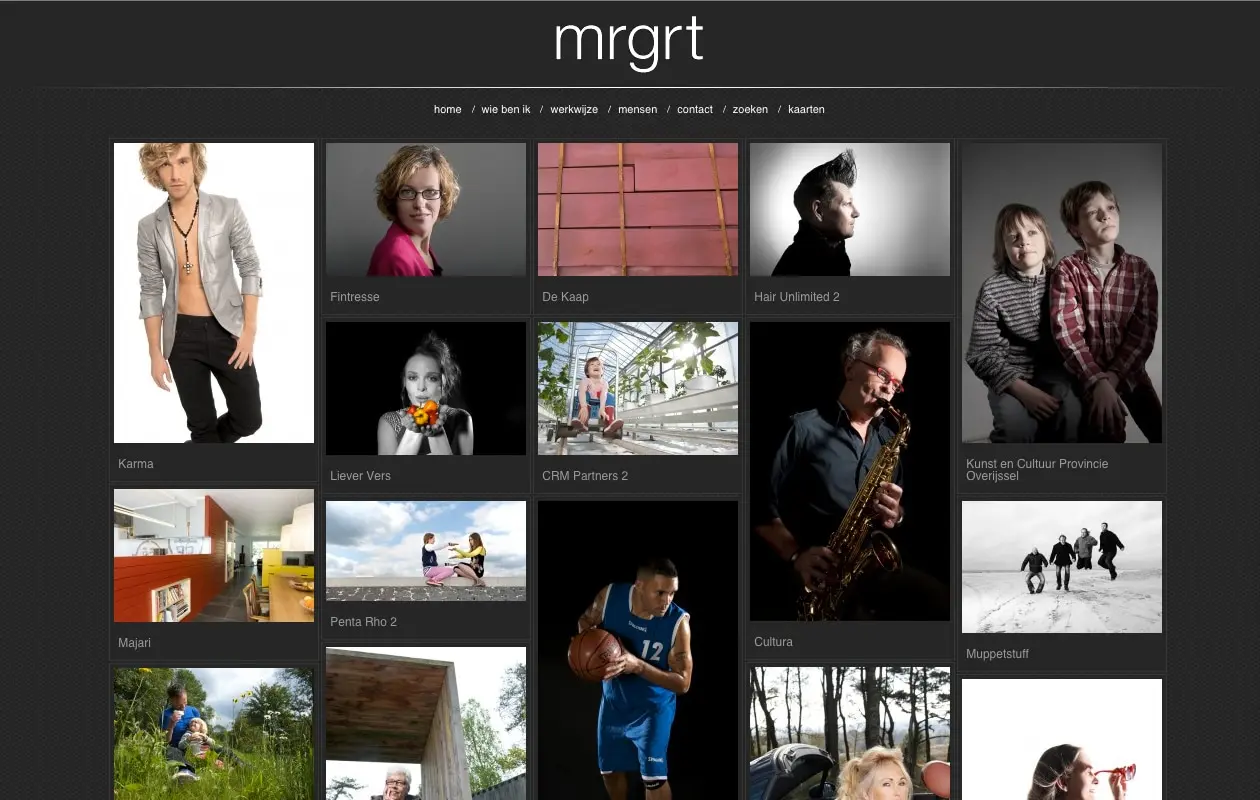
Task: Open the 'zoeken' search page
Action: click(750, 109)
